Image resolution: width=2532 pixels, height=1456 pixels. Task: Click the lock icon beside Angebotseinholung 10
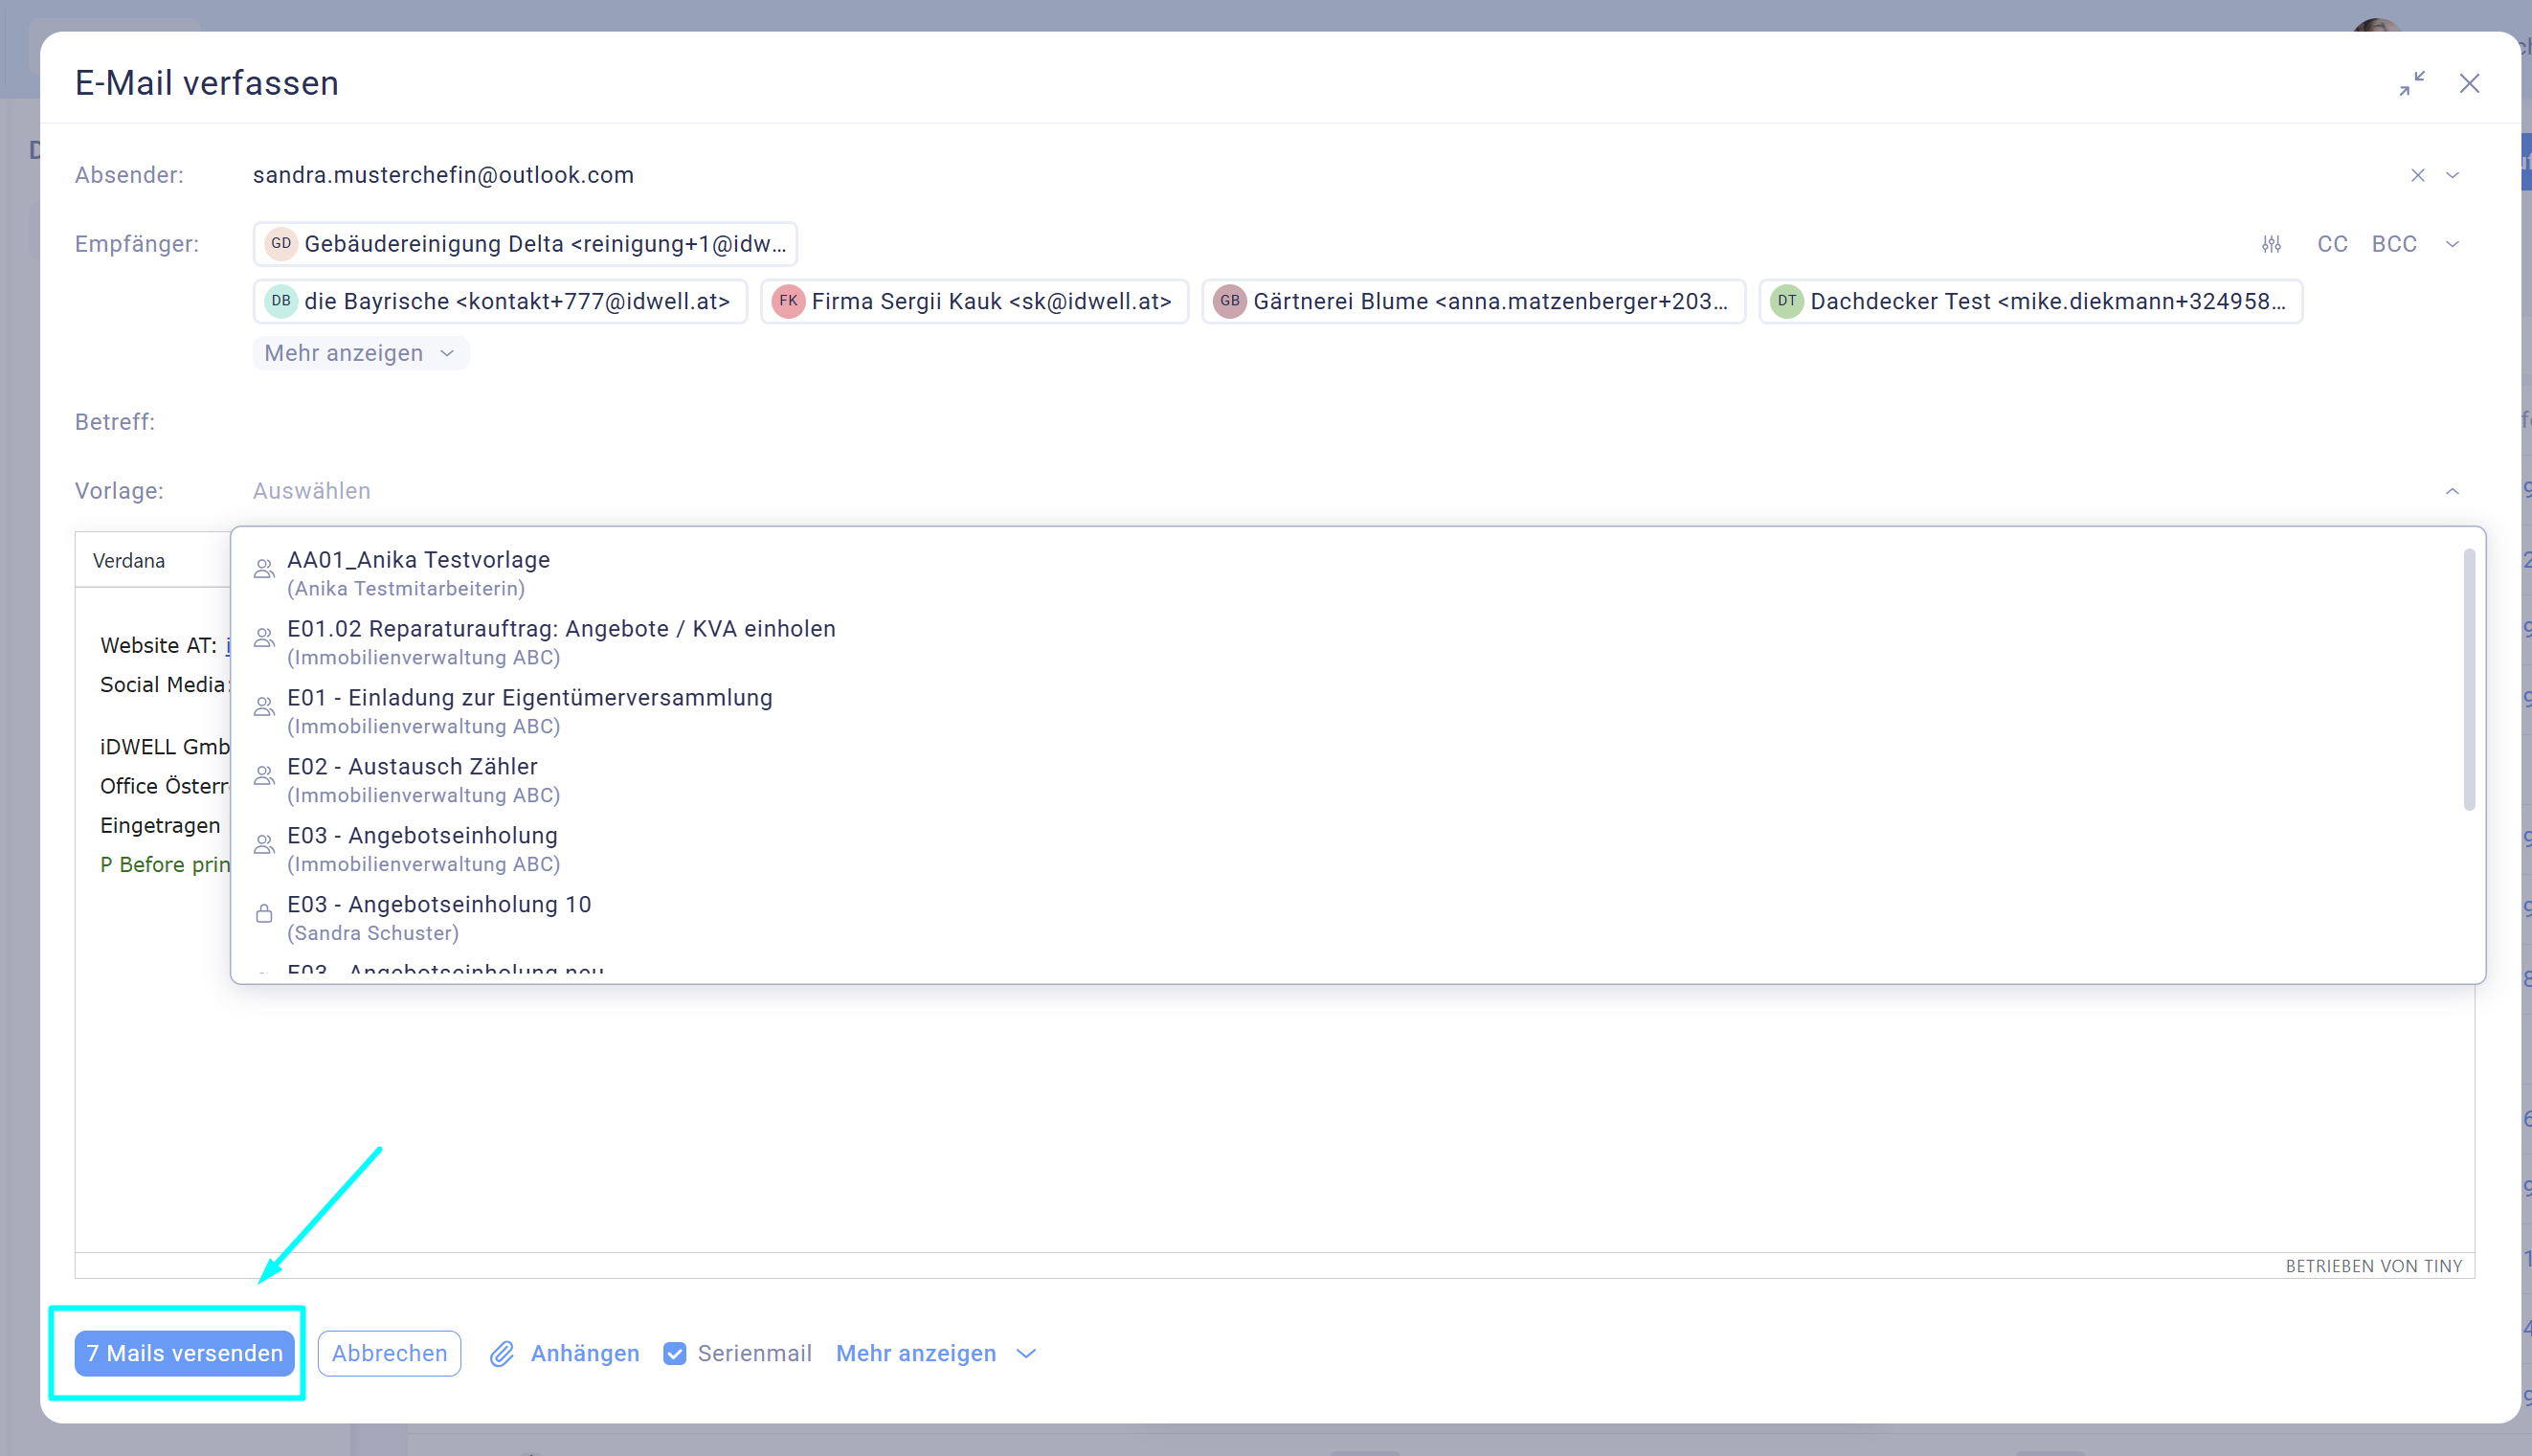[264, 913]
